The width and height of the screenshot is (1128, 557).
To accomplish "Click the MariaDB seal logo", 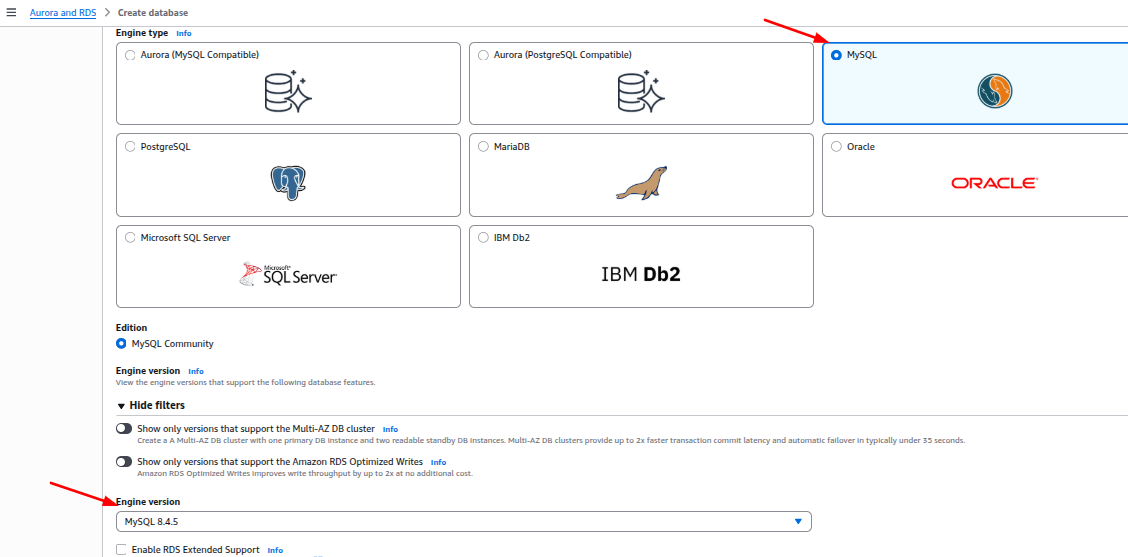I will tap(642, 183).
